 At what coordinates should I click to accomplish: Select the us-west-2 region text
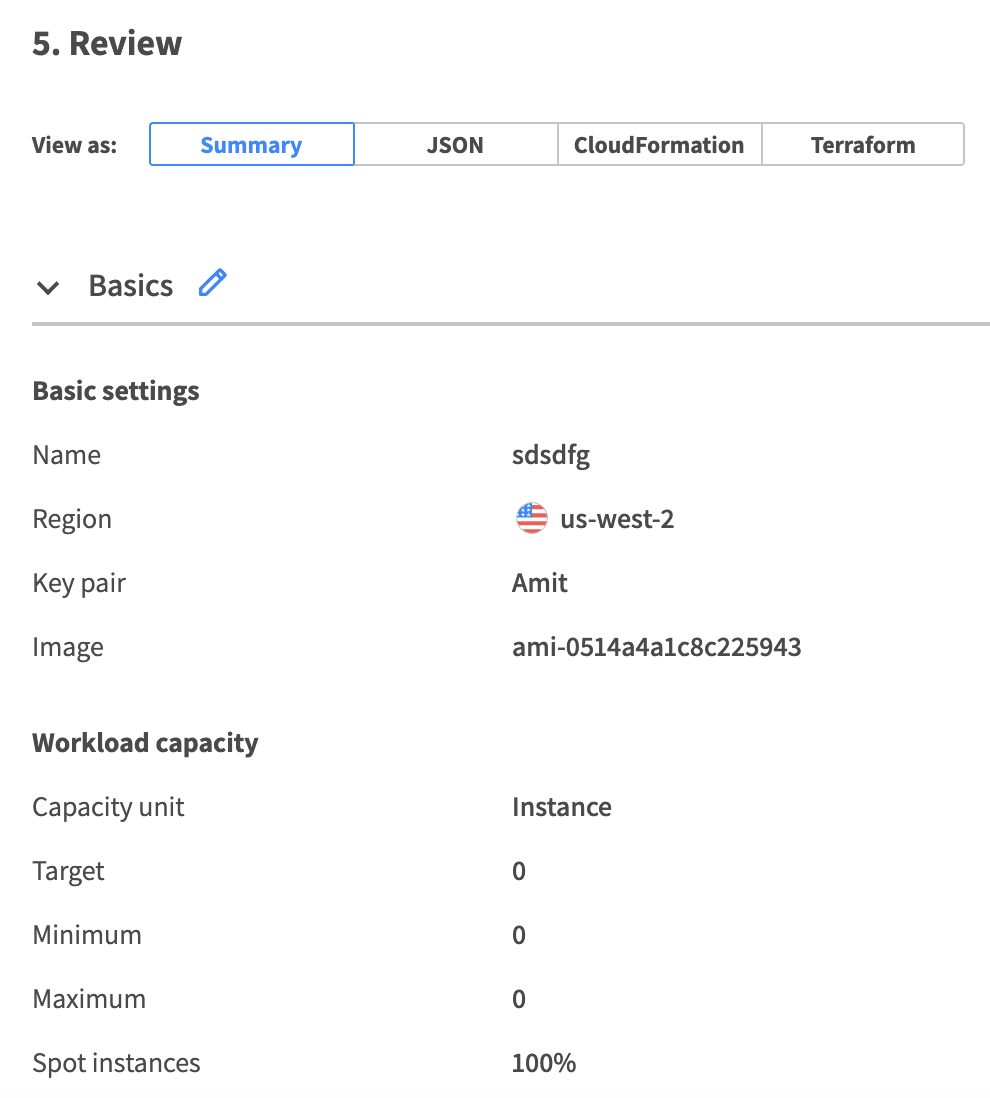click(617, 519)
